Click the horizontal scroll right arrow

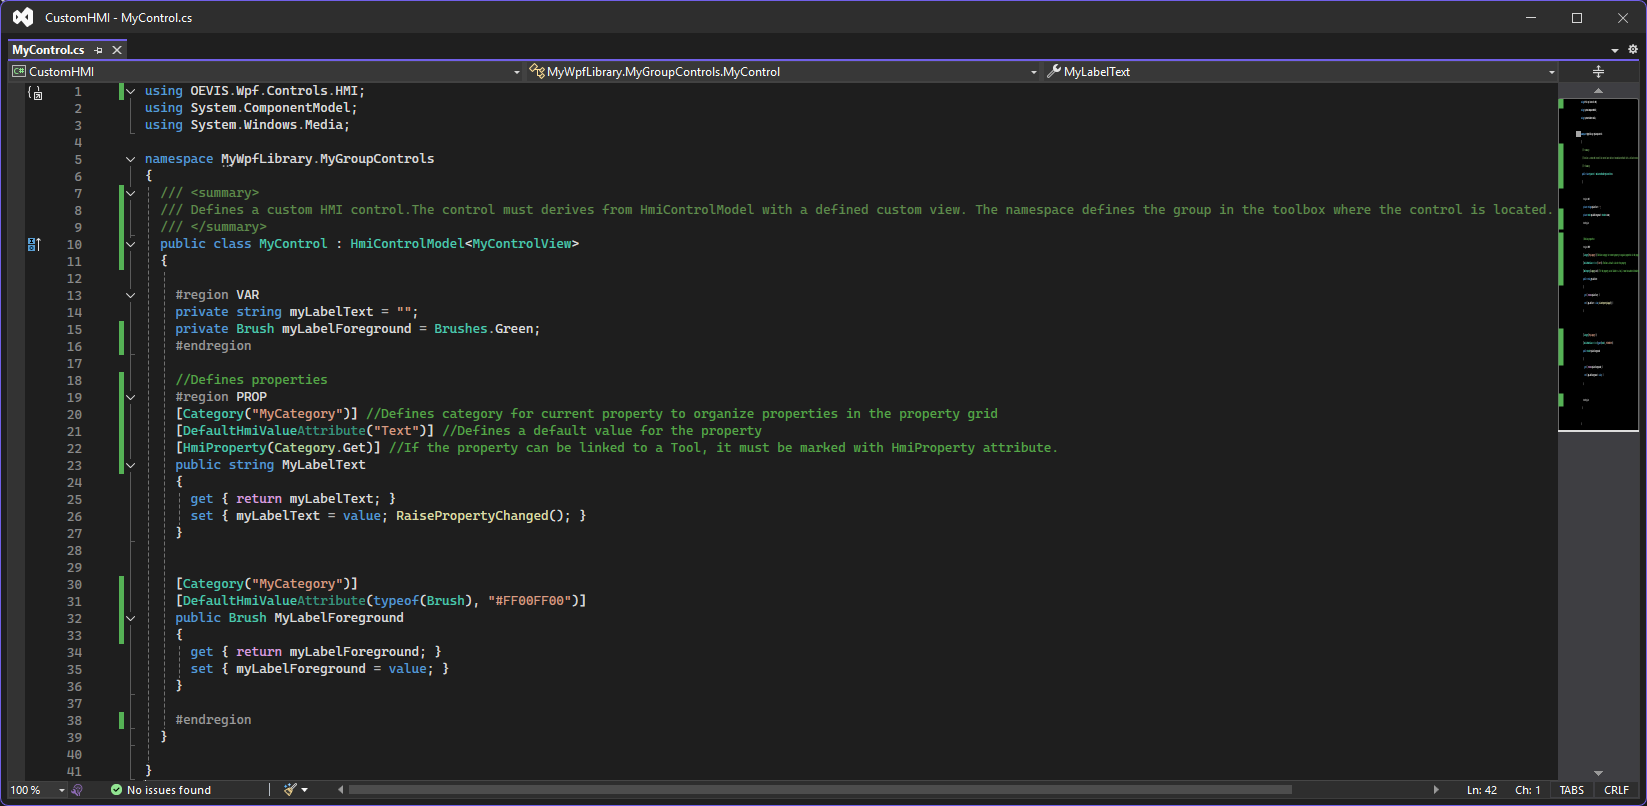pyautogui.click(x=1436, y=790)
